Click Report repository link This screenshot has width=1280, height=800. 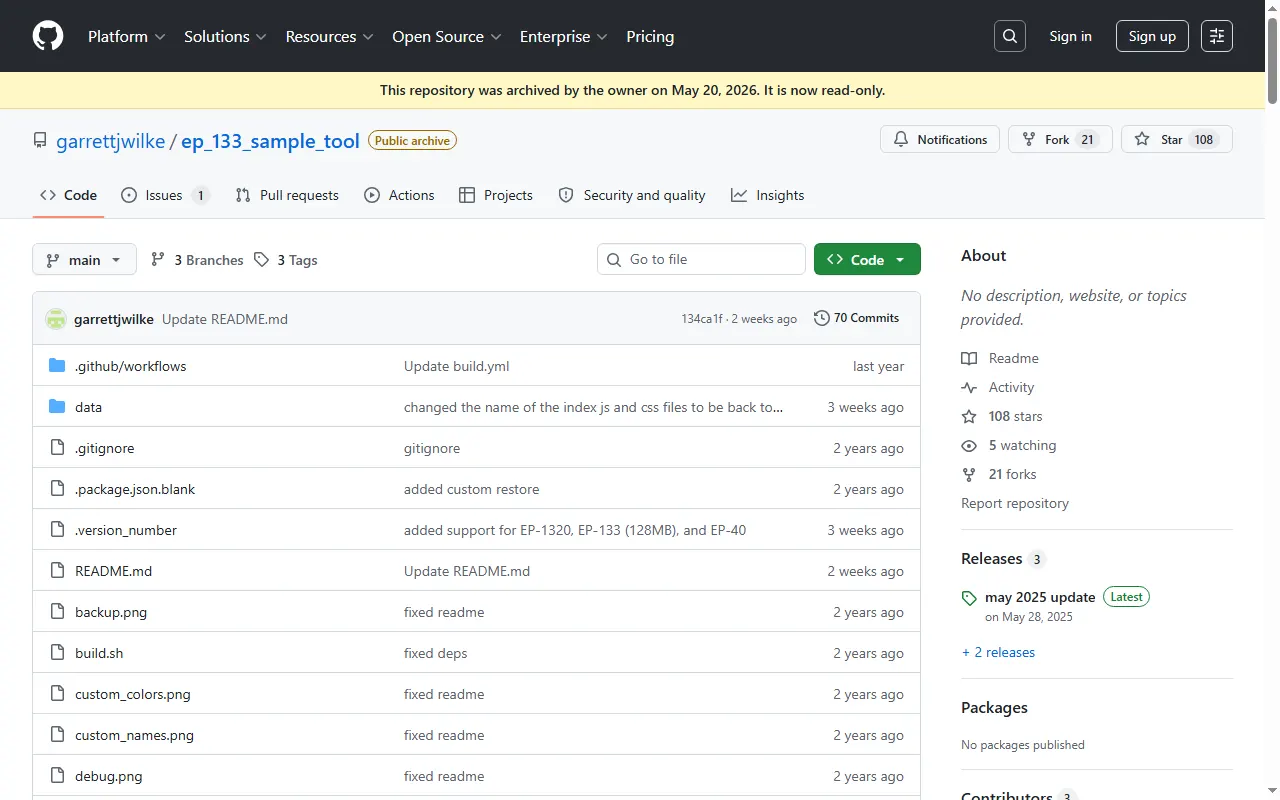click(x=1014, y=503)
